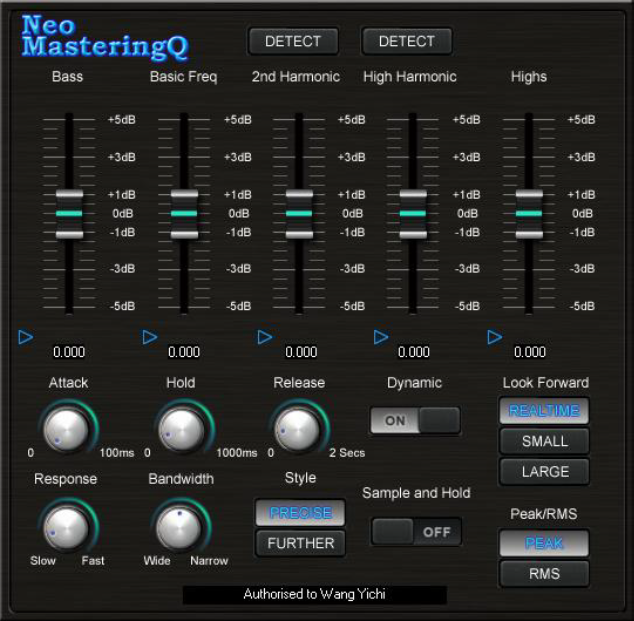634x621 pixels.
Task: Click the Highs band label
Action: coord(529,77)
